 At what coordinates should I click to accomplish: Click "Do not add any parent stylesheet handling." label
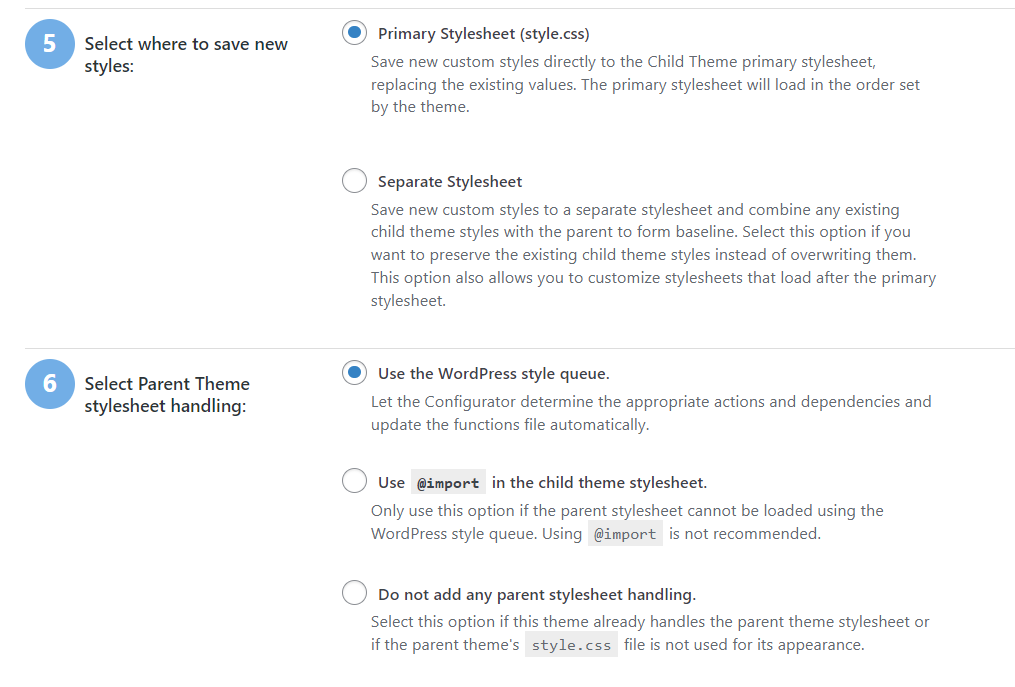click(536, 594)
